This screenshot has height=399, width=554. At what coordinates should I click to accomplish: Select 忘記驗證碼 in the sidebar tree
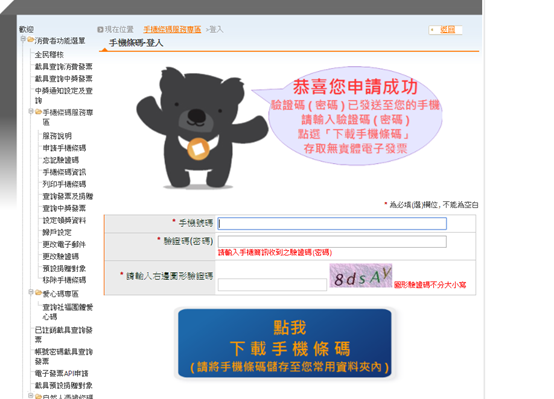(61, 160)
